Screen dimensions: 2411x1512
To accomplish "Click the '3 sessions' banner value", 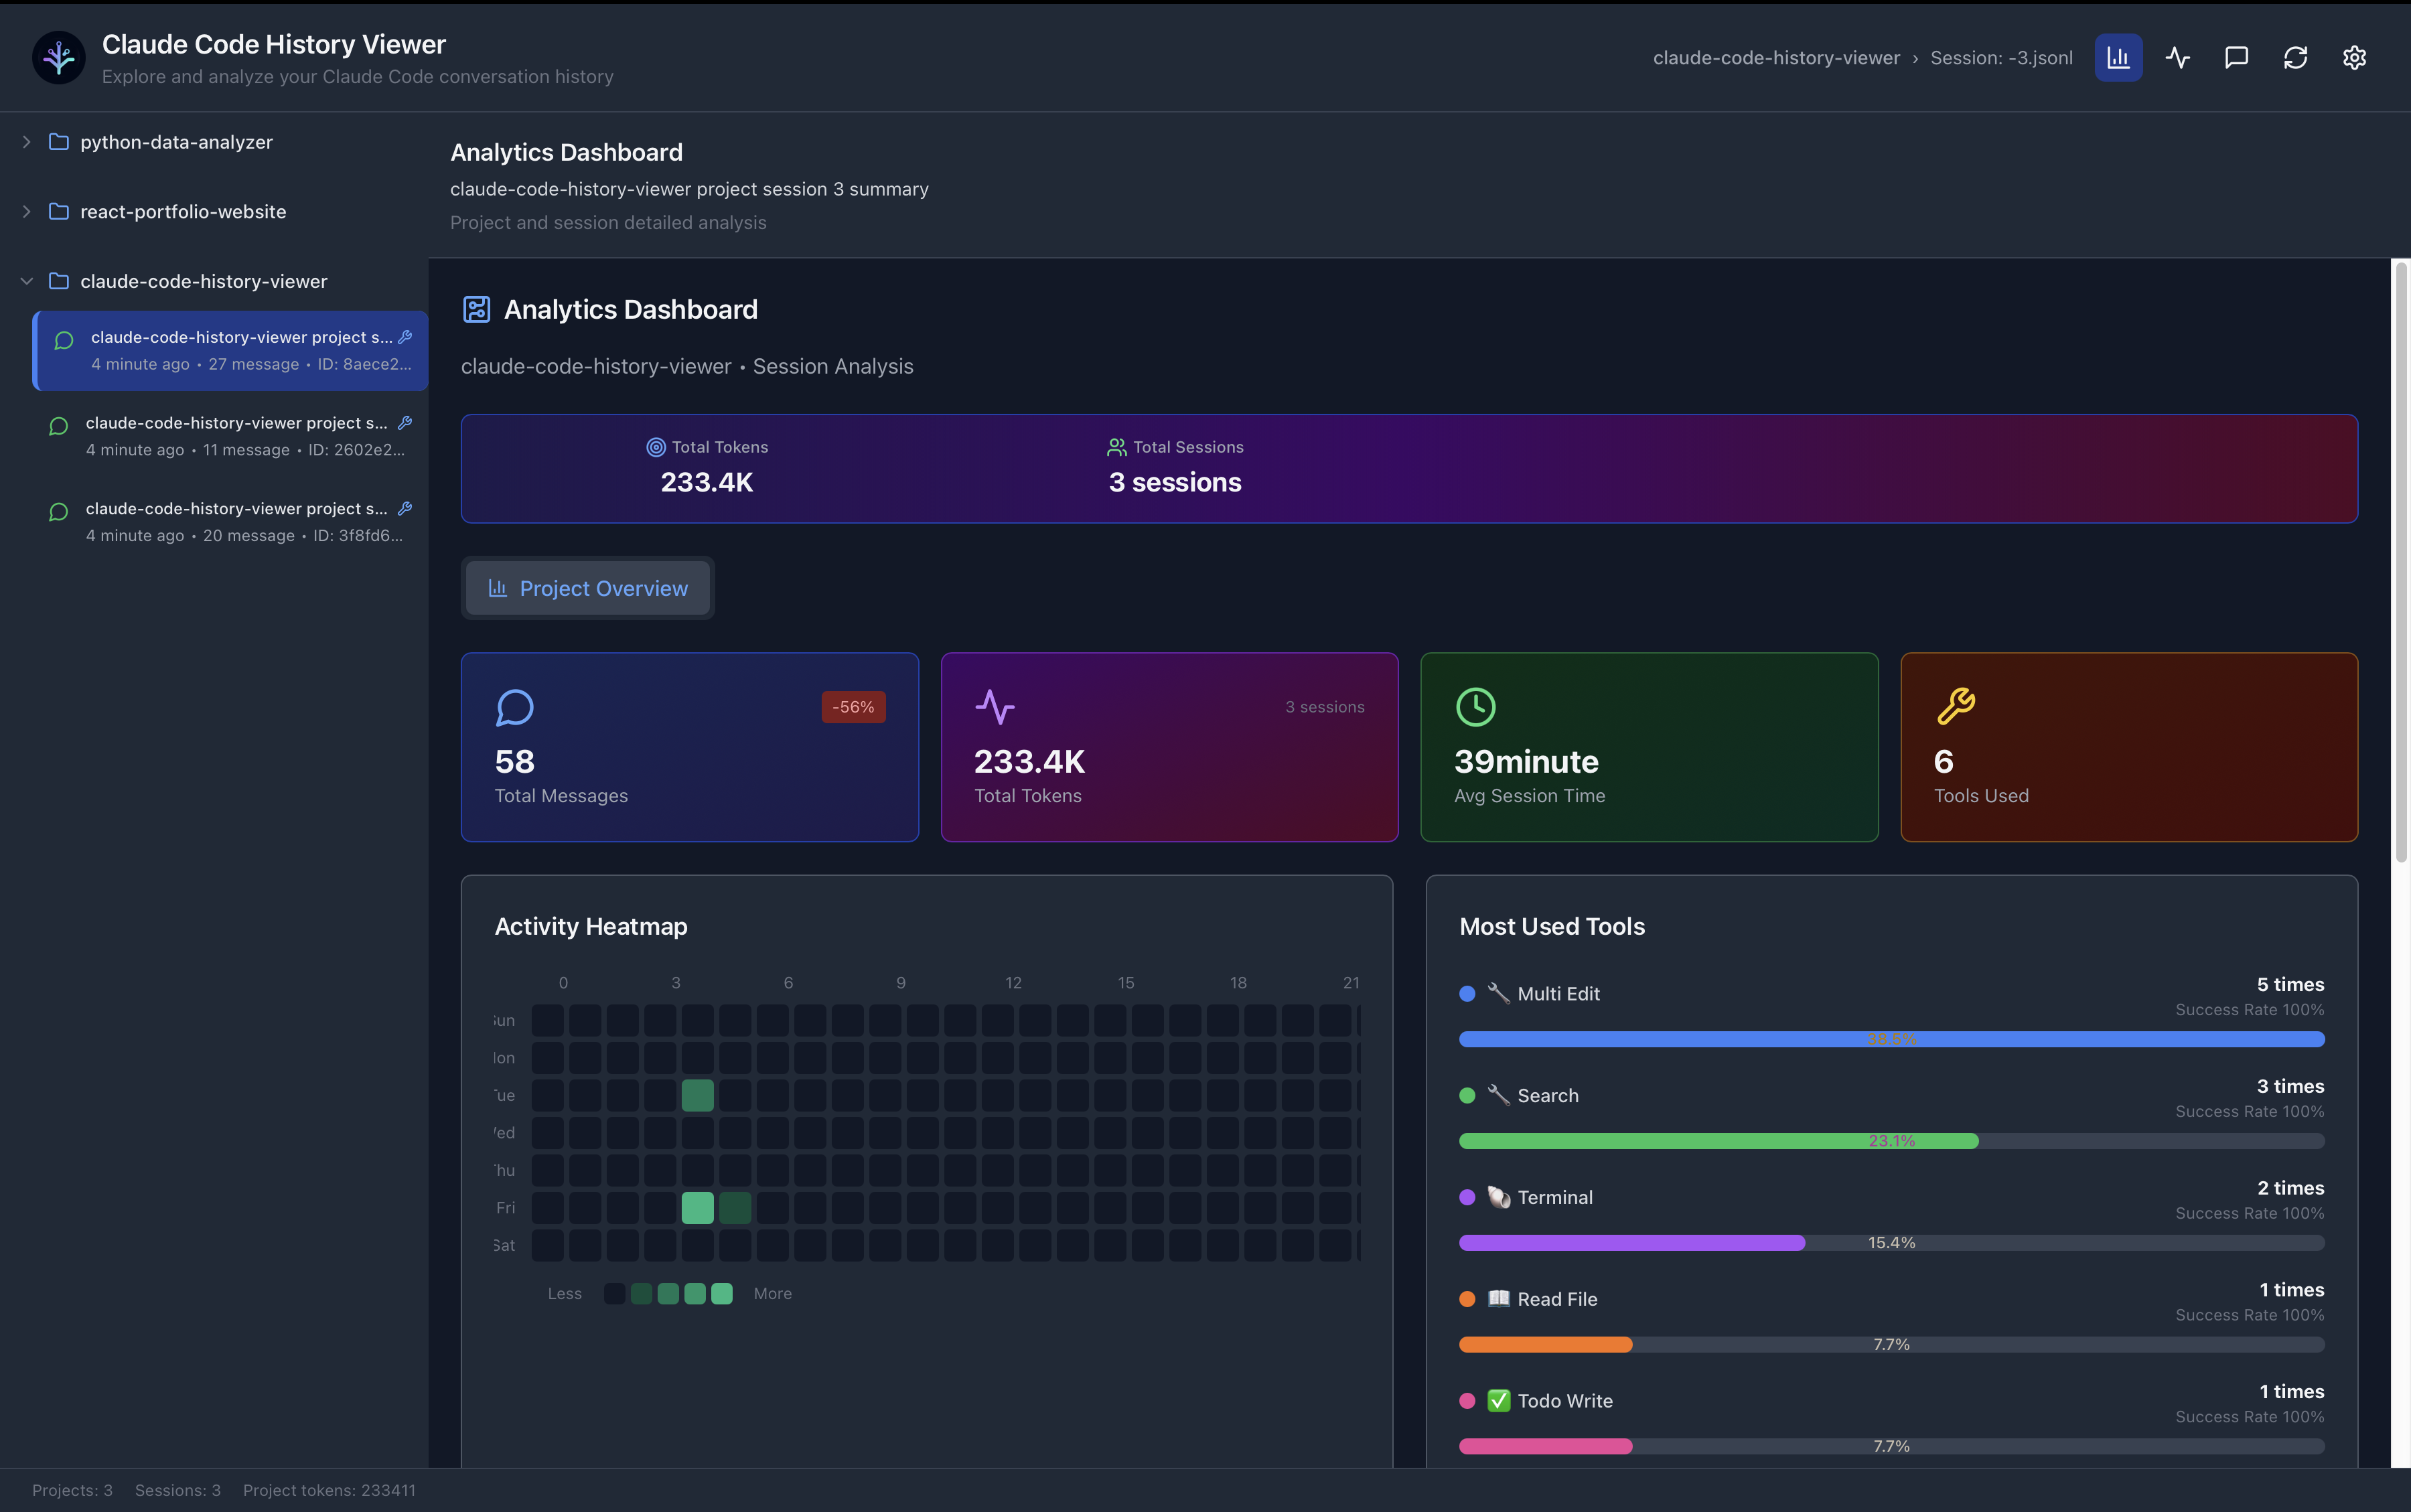I will [1175, 483].
